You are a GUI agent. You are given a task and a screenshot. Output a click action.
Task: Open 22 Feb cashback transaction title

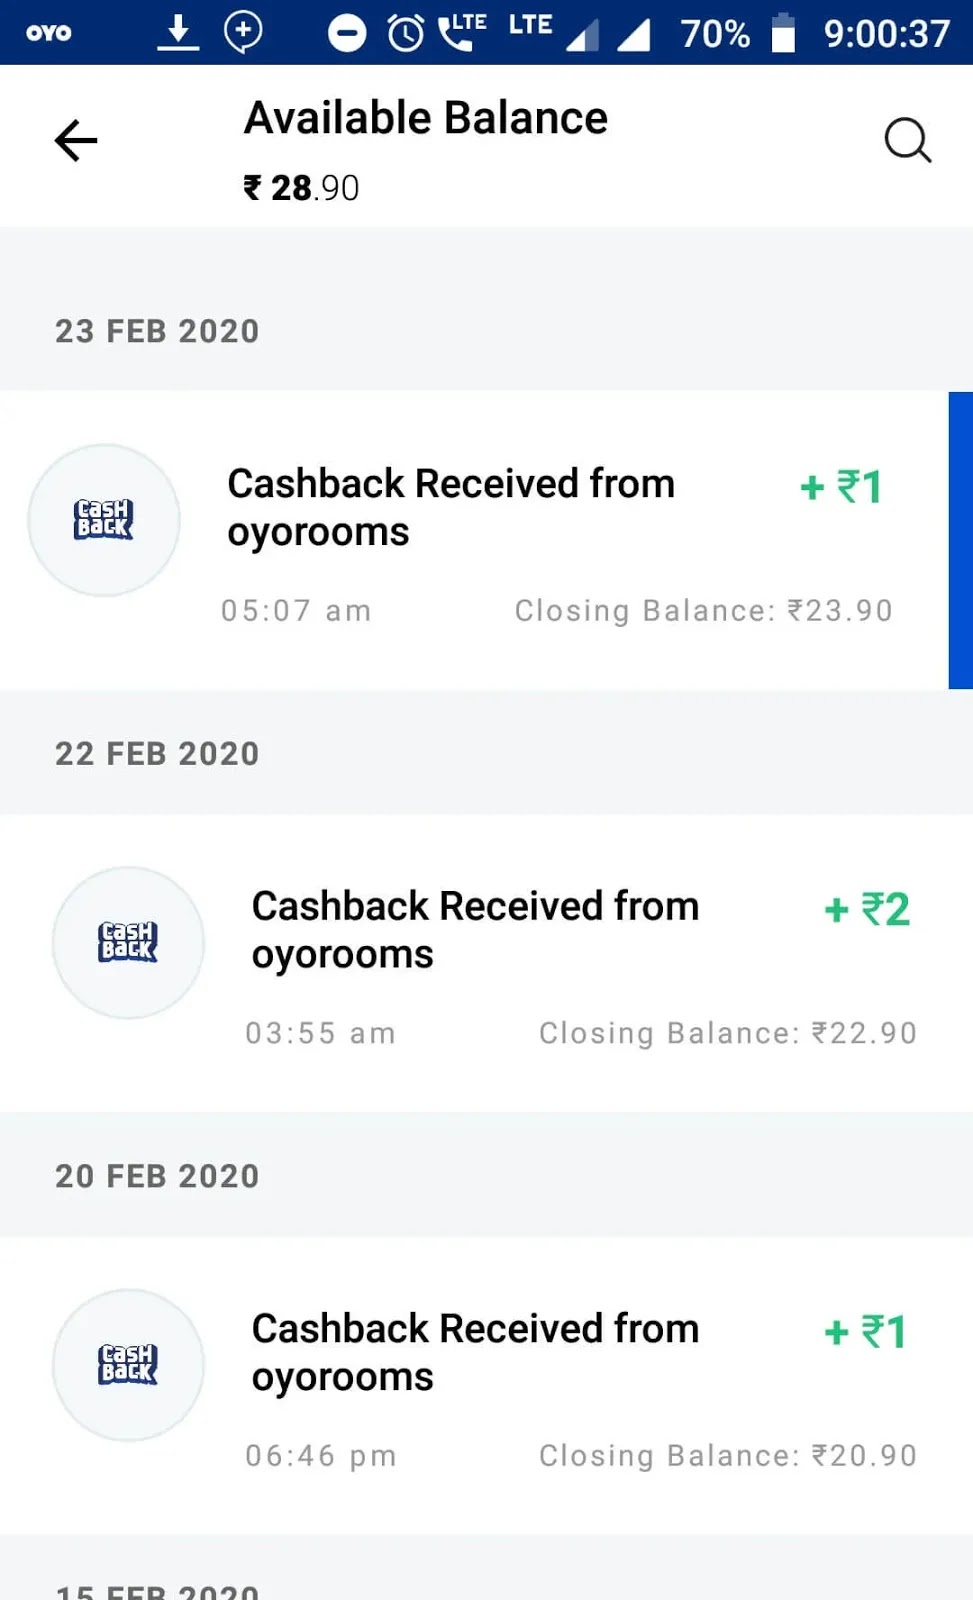coord(475,930)
